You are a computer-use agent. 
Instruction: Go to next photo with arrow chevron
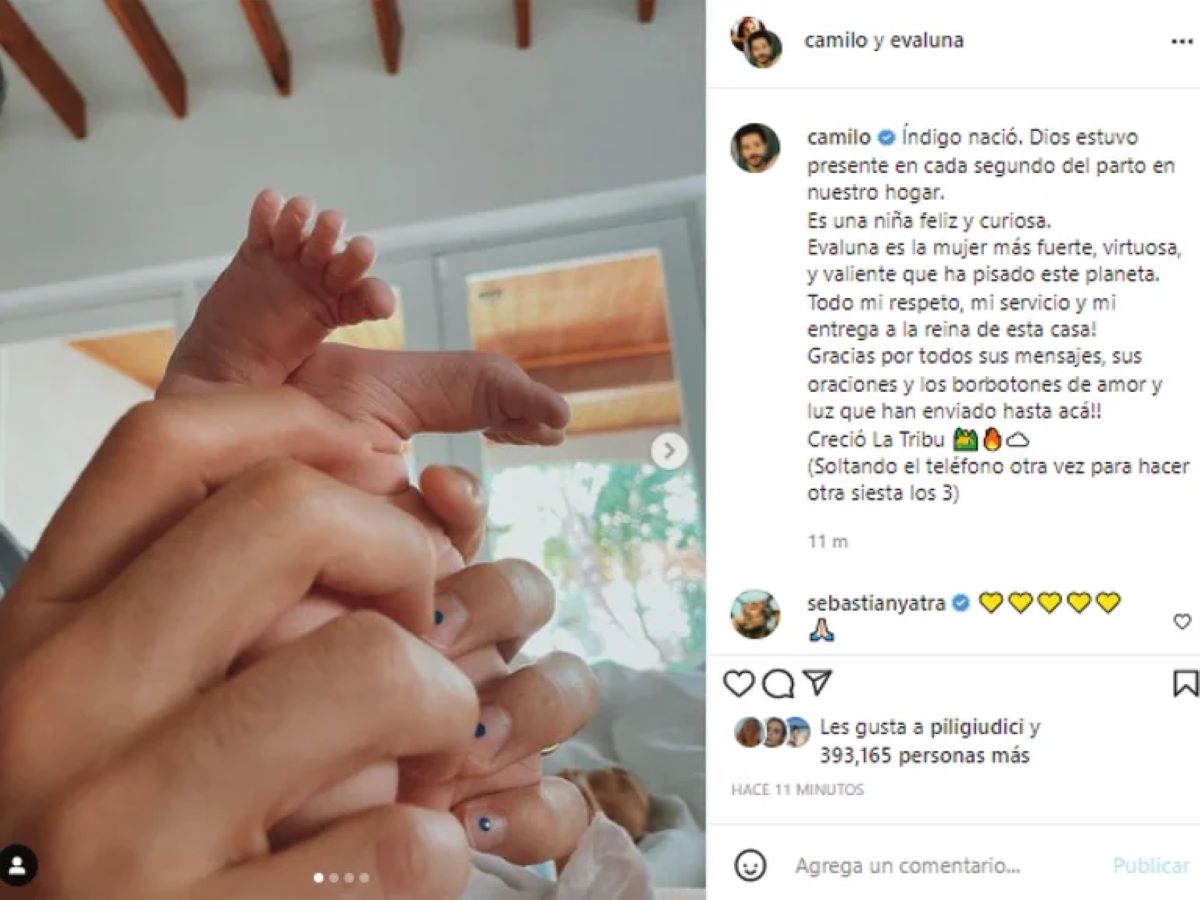pyautogui.click(x=669, y=451)
